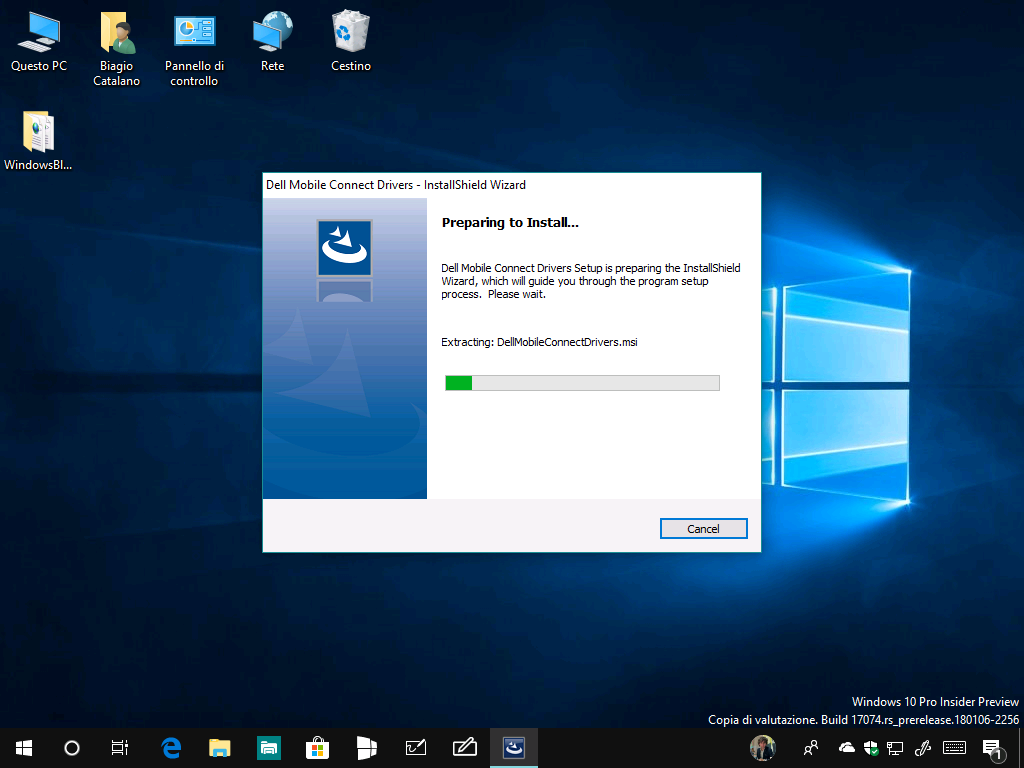Click the Dell Mobile Connect logo in the wizard
The image size is (1024, 768).
344,248
